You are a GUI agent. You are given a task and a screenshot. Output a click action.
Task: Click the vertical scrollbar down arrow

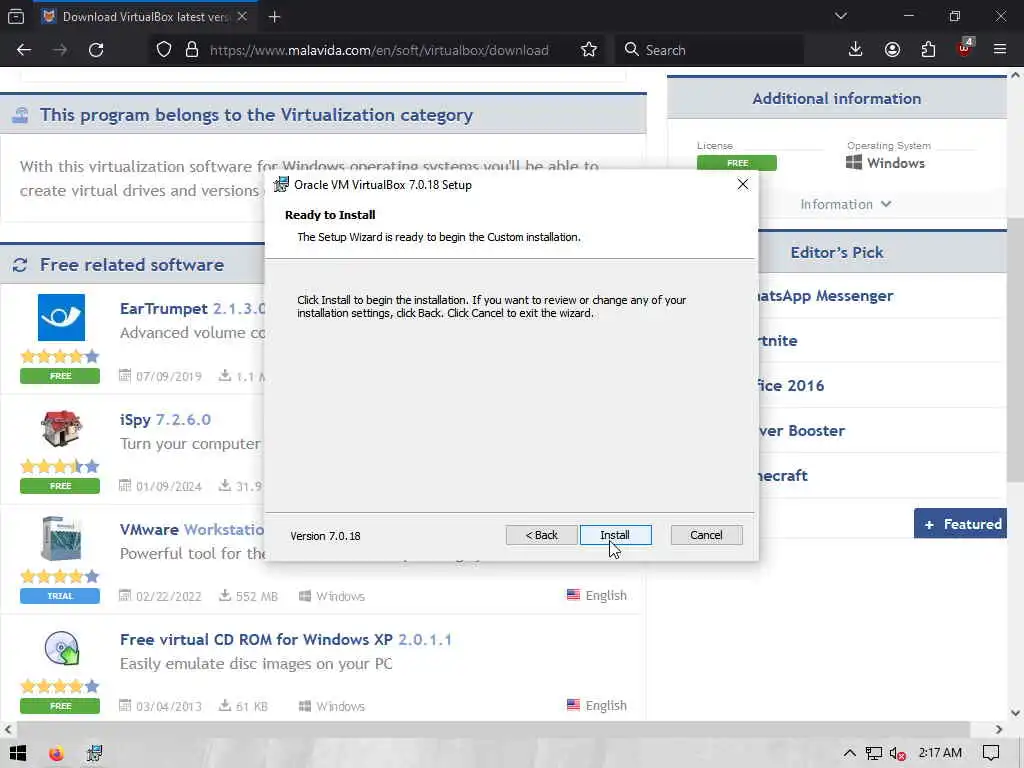(x=1015, y=712)
